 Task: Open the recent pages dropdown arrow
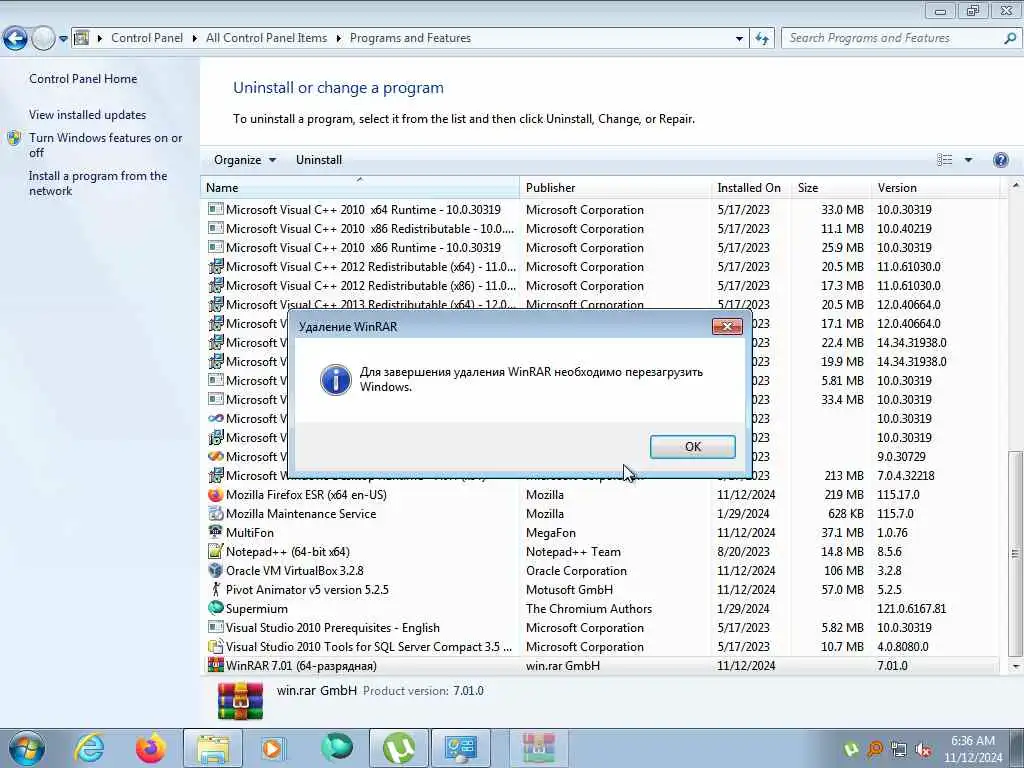(x=63, y=39)
